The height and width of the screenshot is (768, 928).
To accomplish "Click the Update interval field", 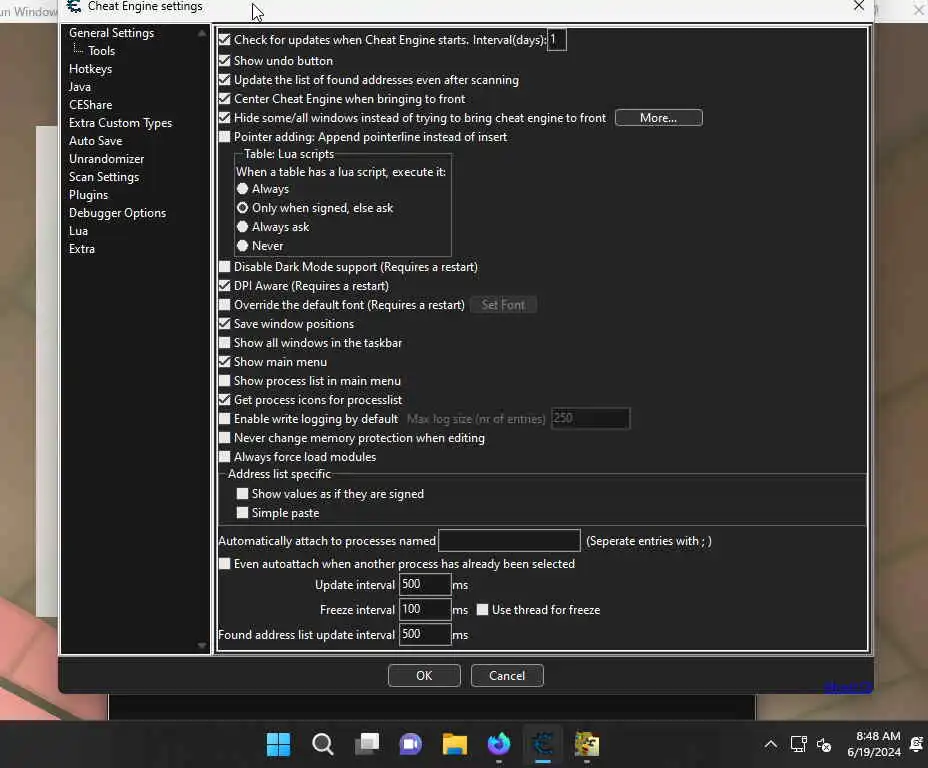I will (x=425, y=585).
